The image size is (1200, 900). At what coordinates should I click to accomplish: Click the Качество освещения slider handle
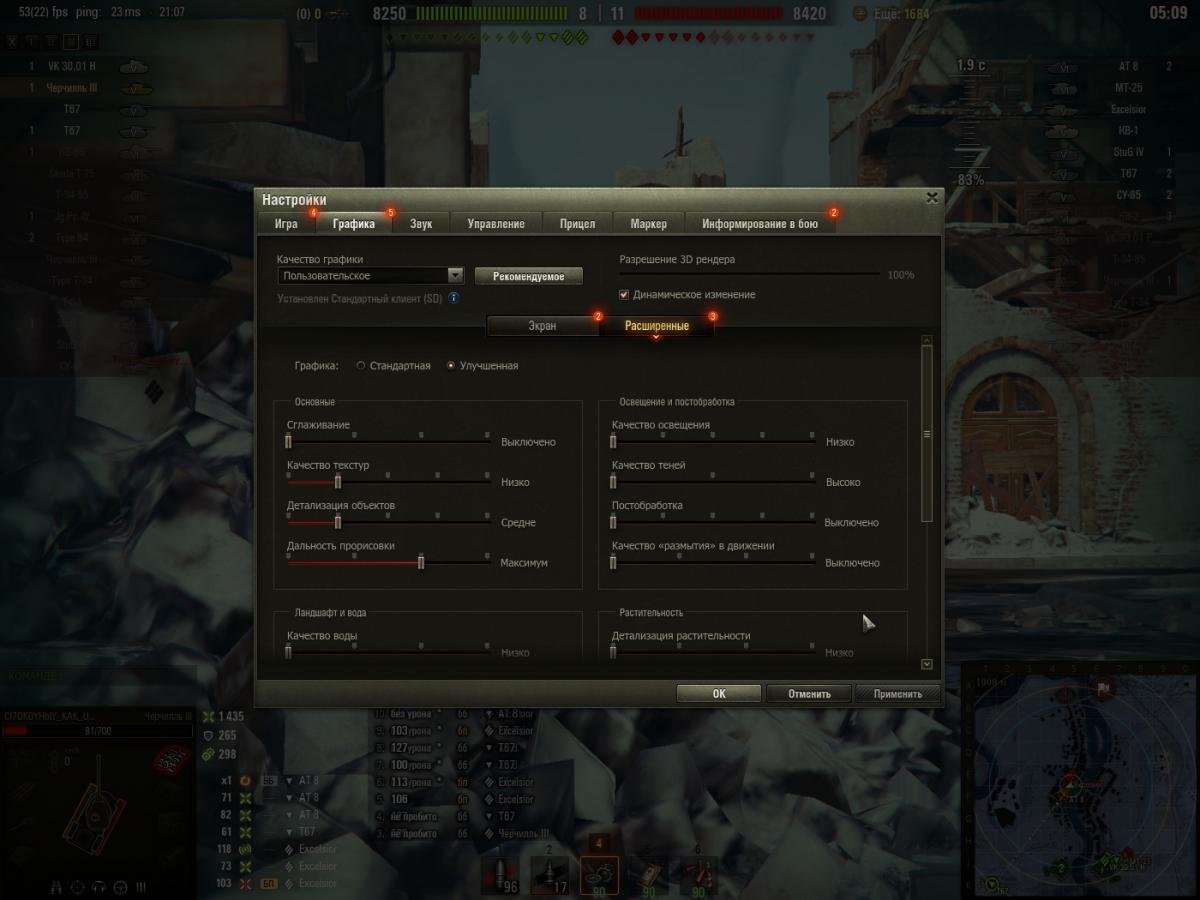pyautogui.click(x=613, y=441)
